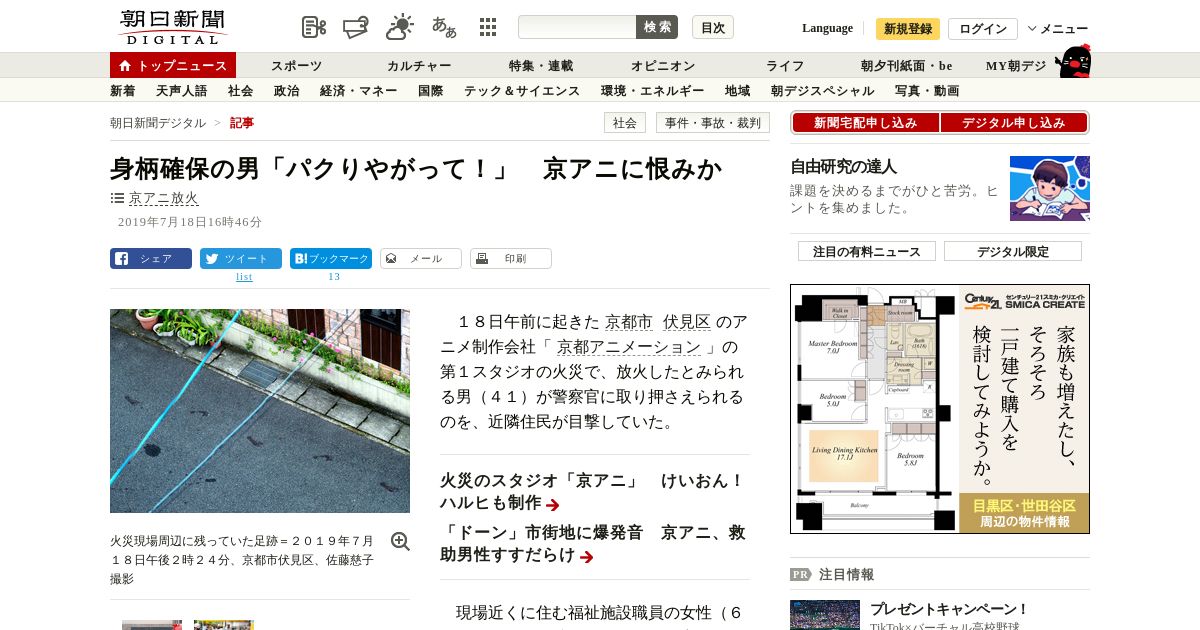The height and width of the screenshot is (630, 1200).
Task: Click the stadium thumbnail under 注目情報
Action: point(825,615)
